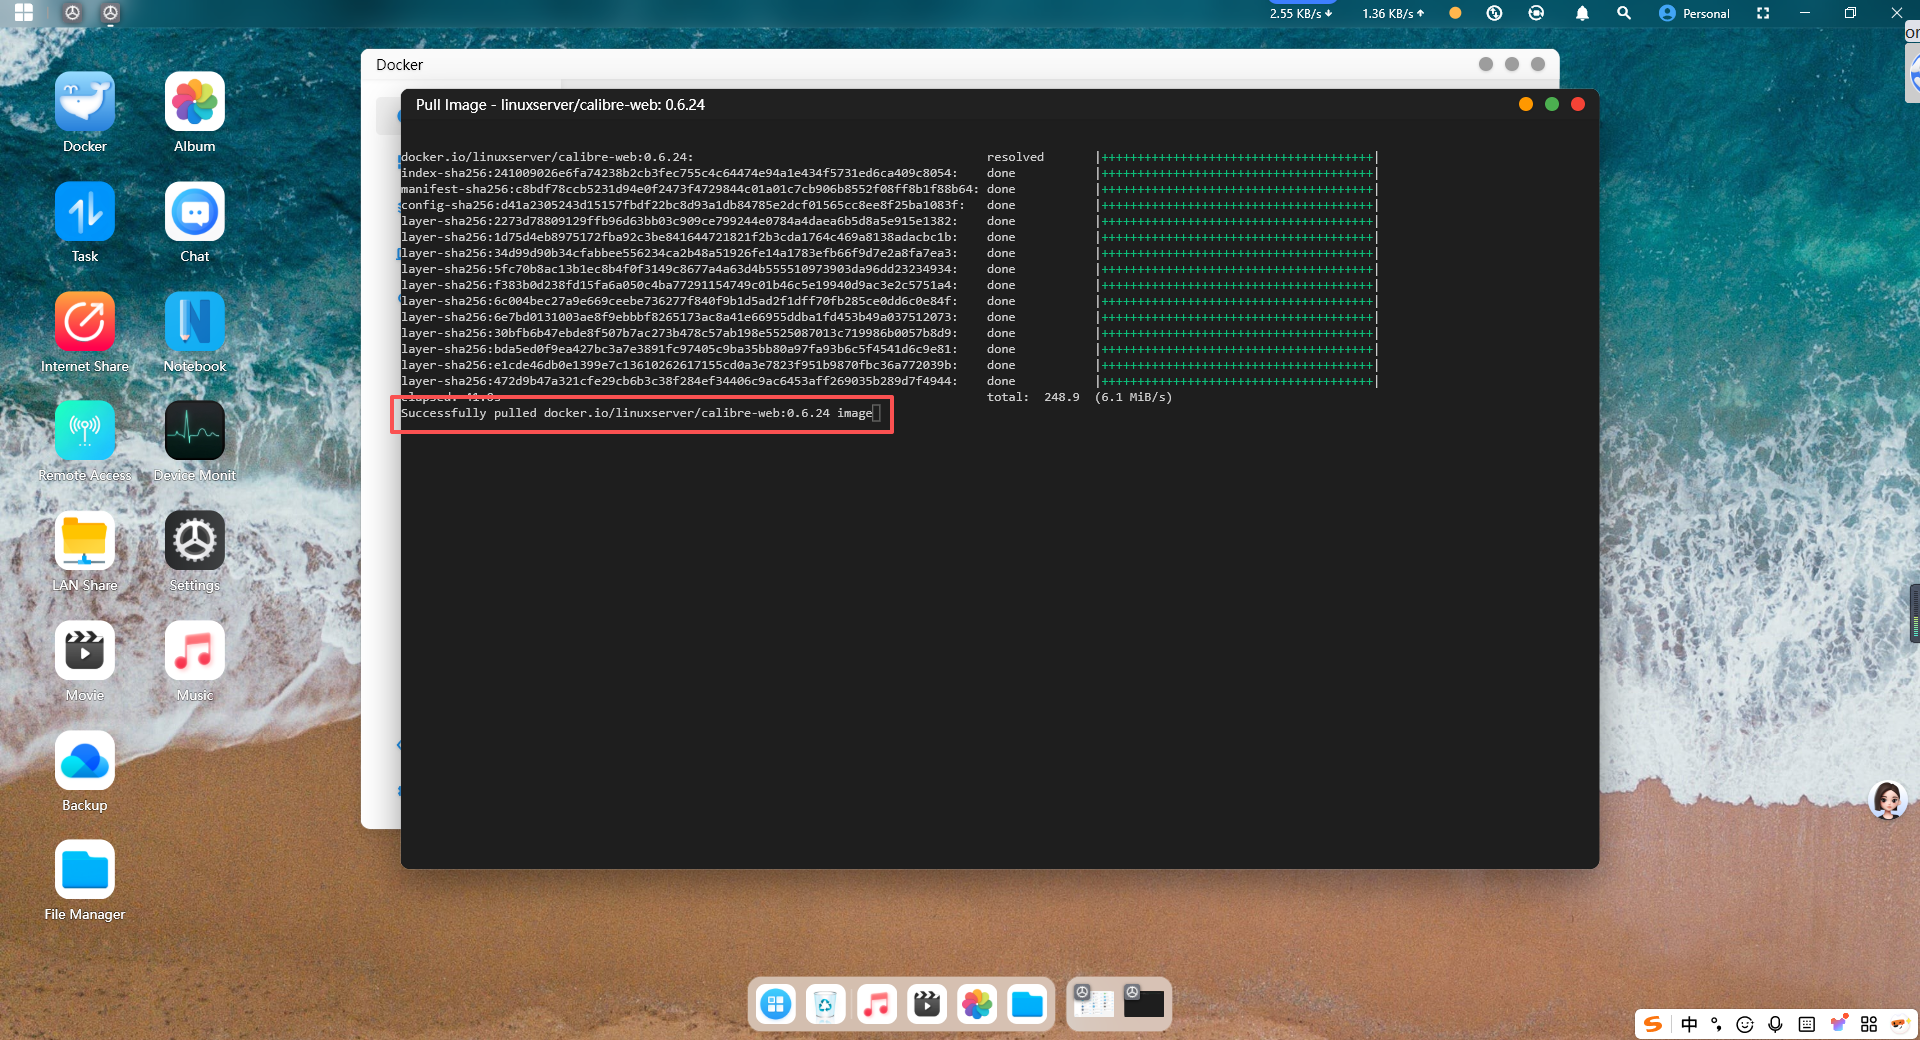Launch the Internet Share app
The image size is (1920, 1040).
point(85,322)
